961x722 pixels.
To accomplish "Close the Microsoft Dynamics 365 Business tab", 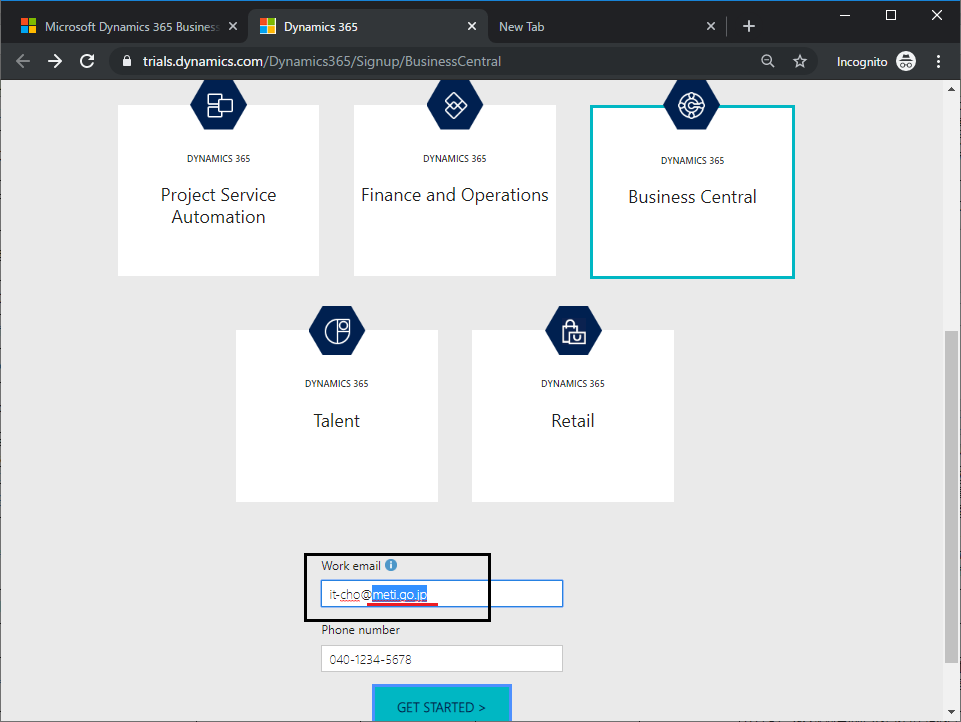I will click(x=233, y=26).
